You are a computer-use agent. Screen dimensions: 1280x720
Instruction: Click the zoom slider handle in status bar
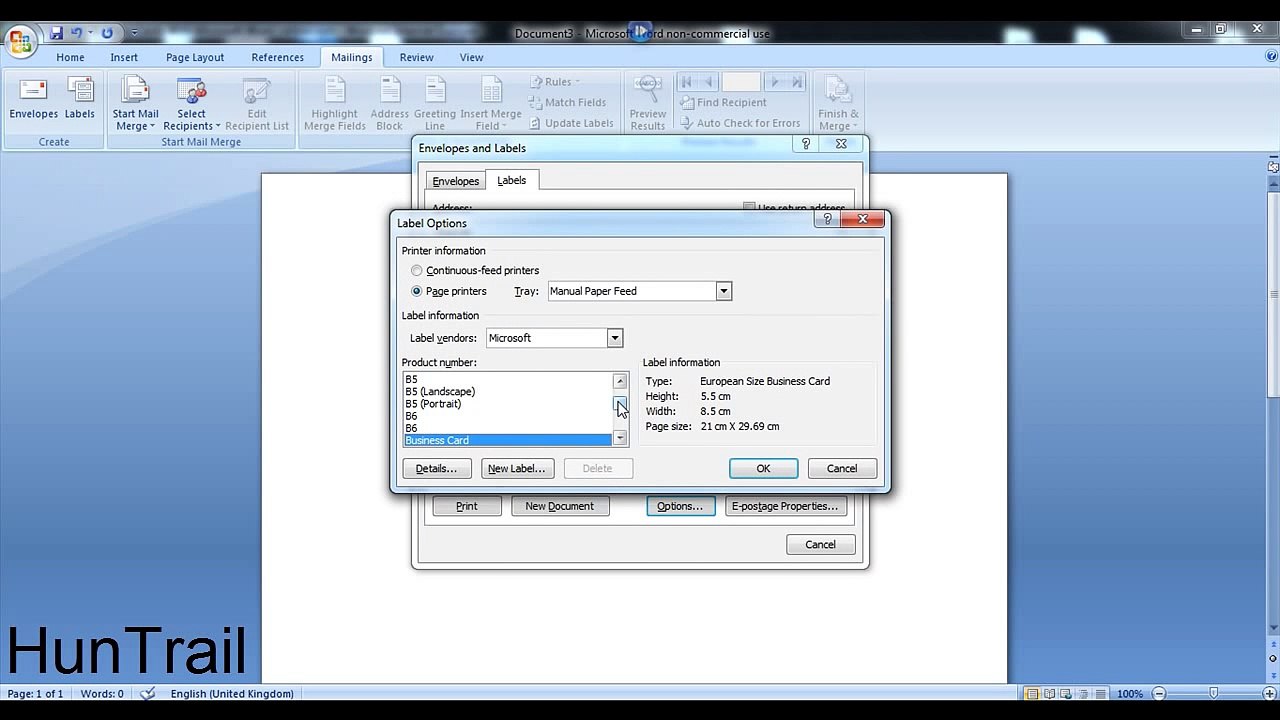point(1213,694)
